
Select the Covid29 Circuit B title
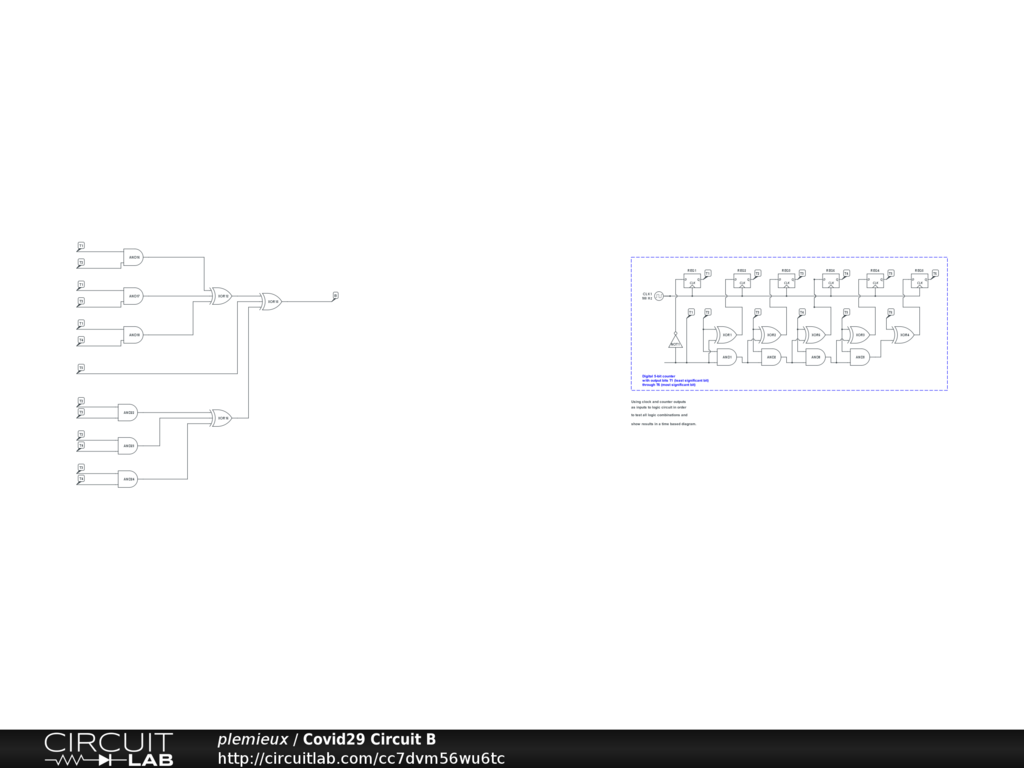click(x=369, y=740)
